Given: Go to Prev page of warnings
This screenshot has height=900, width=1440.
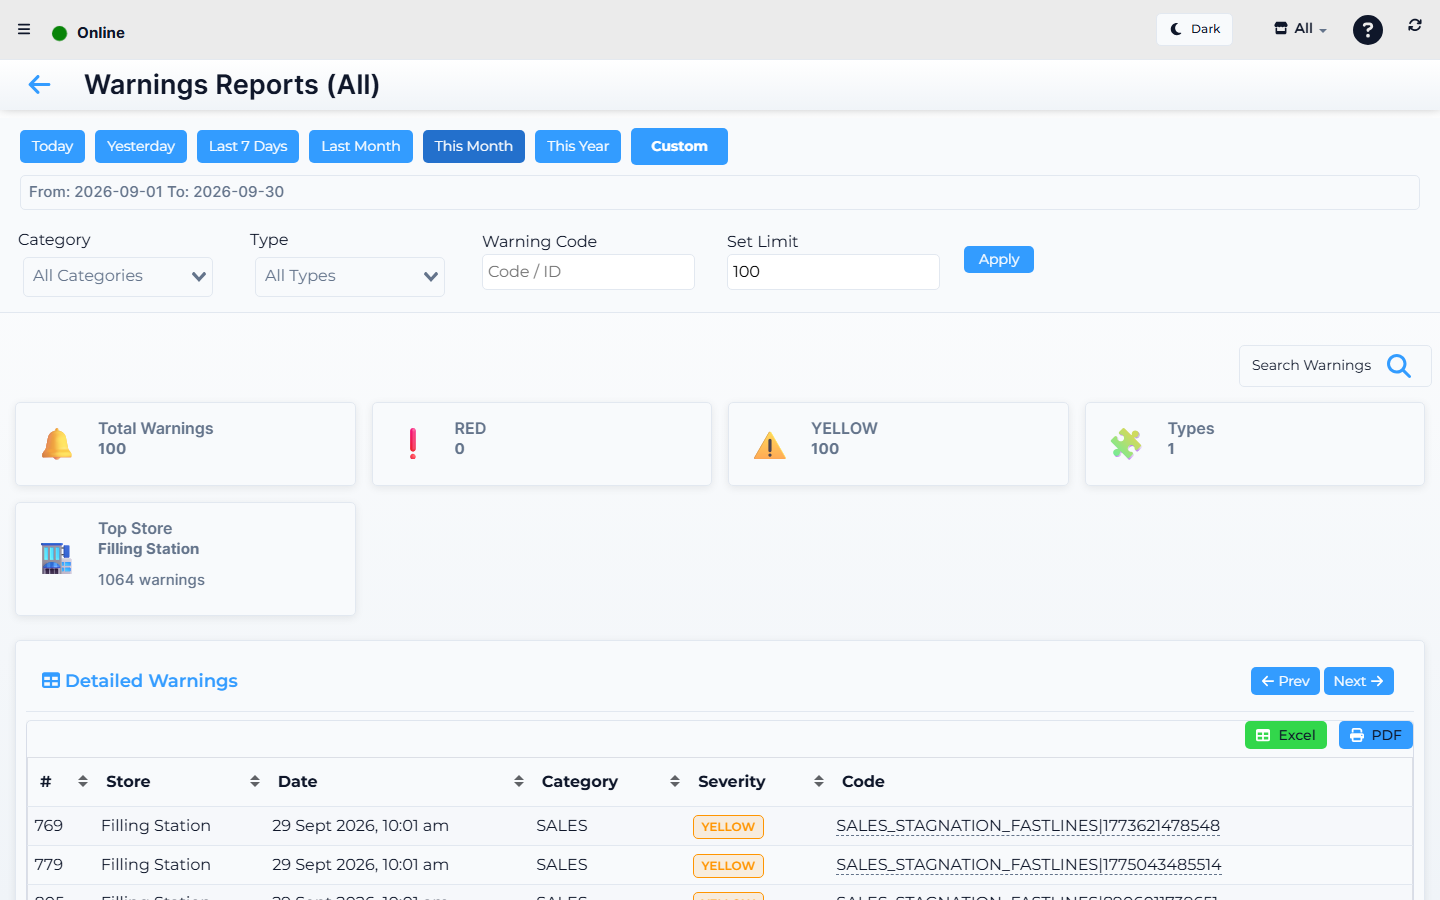Looking at the screenshot, I should pos(1285,681).
